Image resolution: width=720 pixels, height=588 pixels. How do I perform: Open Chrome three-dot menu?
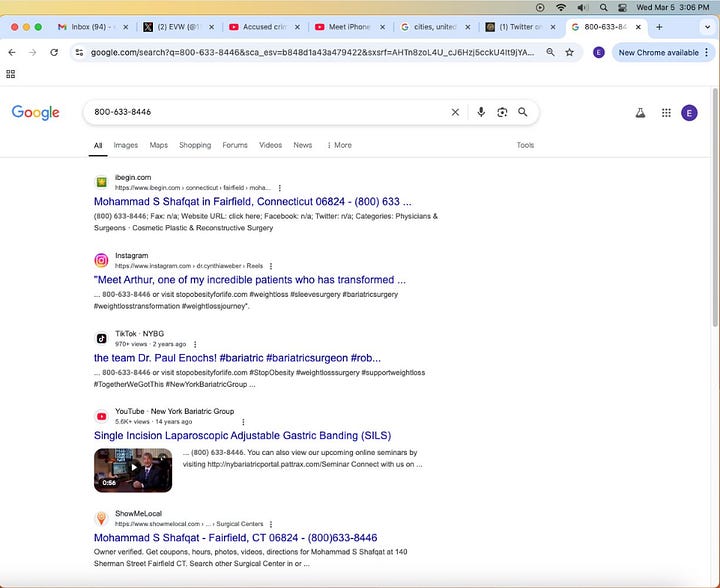pos(706,52)
